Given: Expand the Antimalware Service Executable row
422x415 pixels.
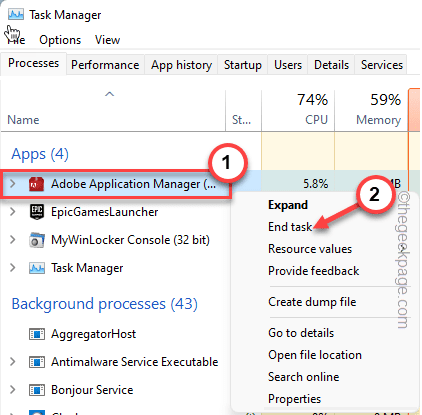Looking at the screenshot, I should pyautogui.click(x=13, y=362).
